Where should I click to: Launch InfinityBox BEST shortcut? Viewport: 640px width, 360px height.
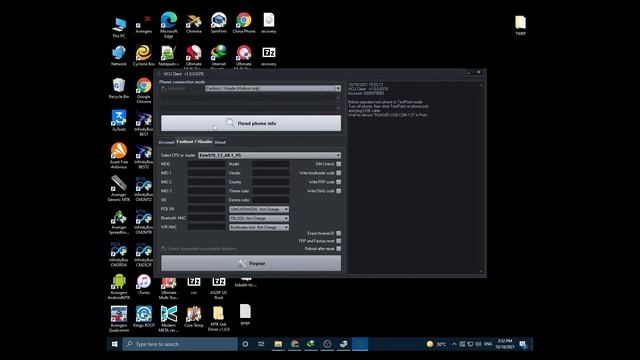coord(144,124)
